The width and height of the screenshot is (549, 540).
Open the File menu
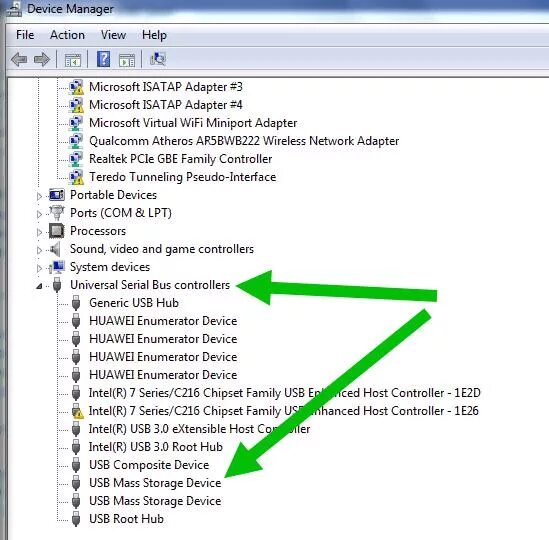click(x=25, y=35)
